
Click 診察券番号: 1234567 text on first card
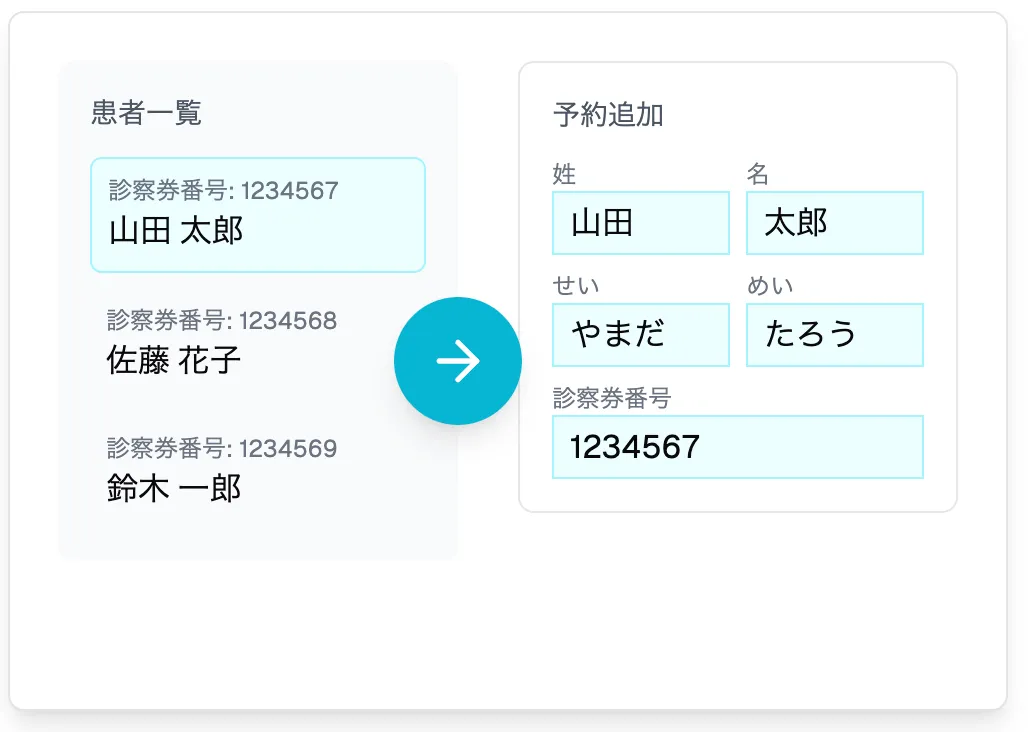(222, 190)
